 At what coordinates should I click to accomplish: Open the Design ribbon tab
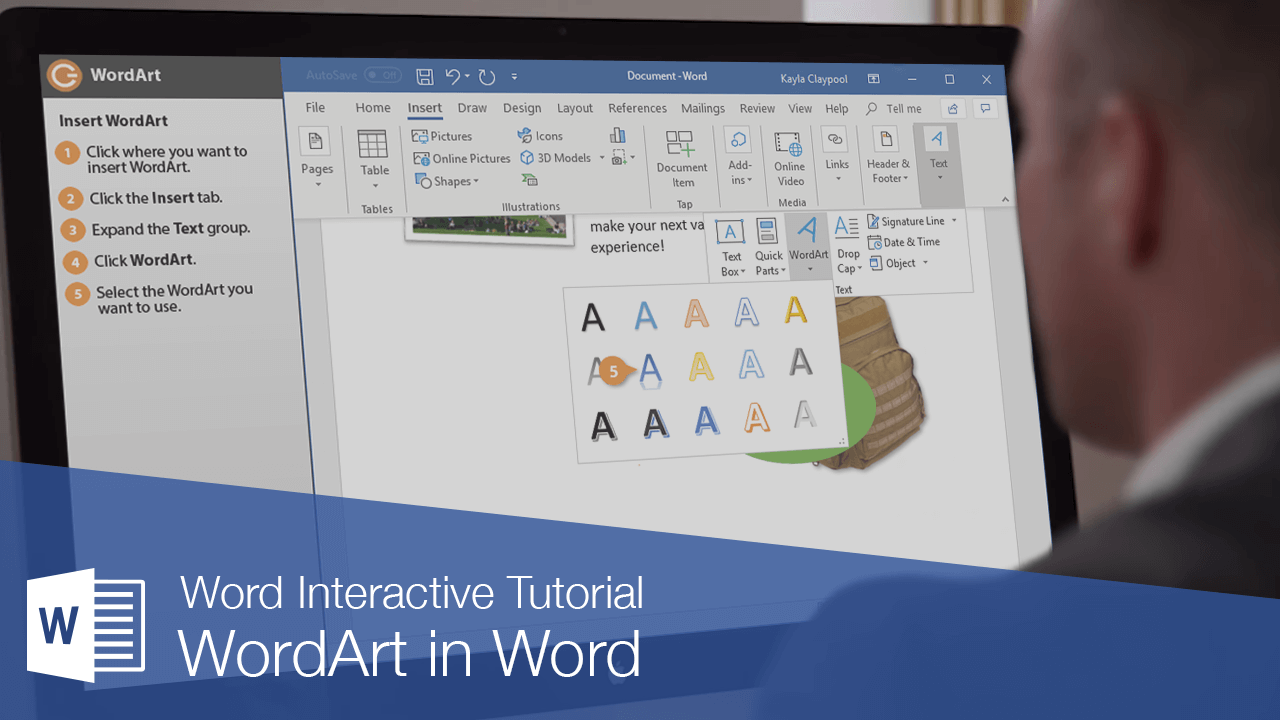coord(522,108)
